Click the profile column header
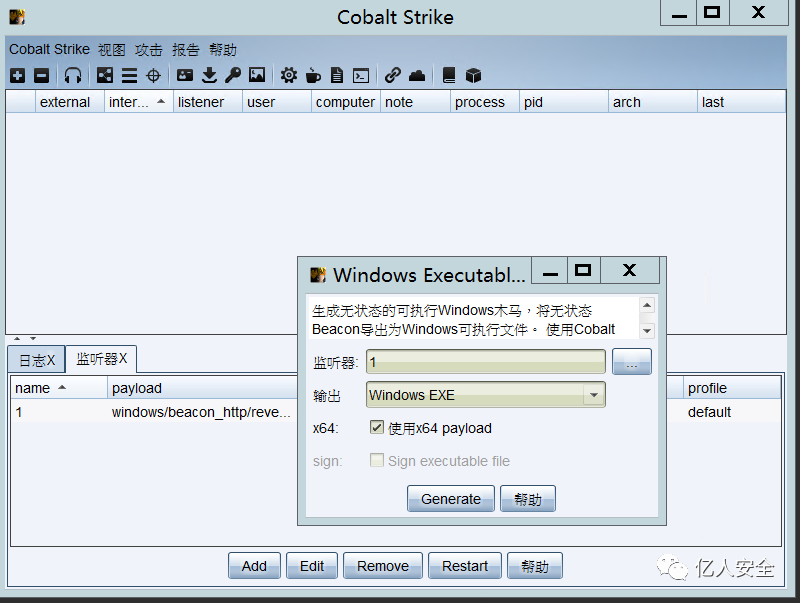 tap(732, 388)
